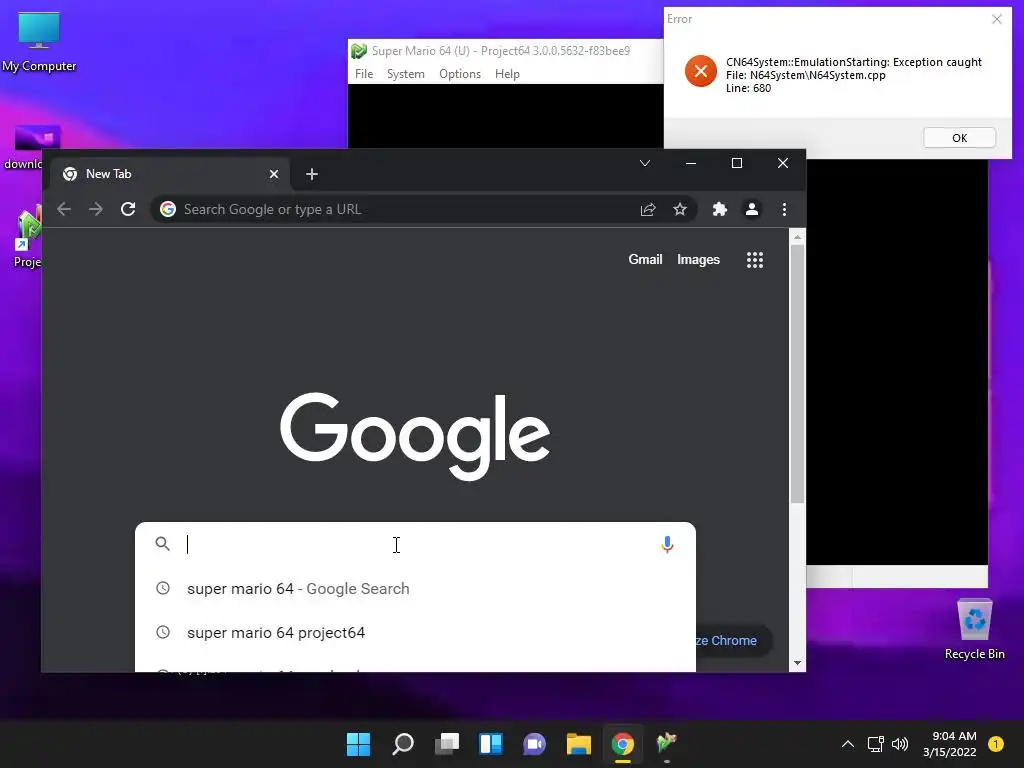Click OK in Error dialog
Screen dimensions: 1024x768
pyautogui.click(x=959, y=138)
